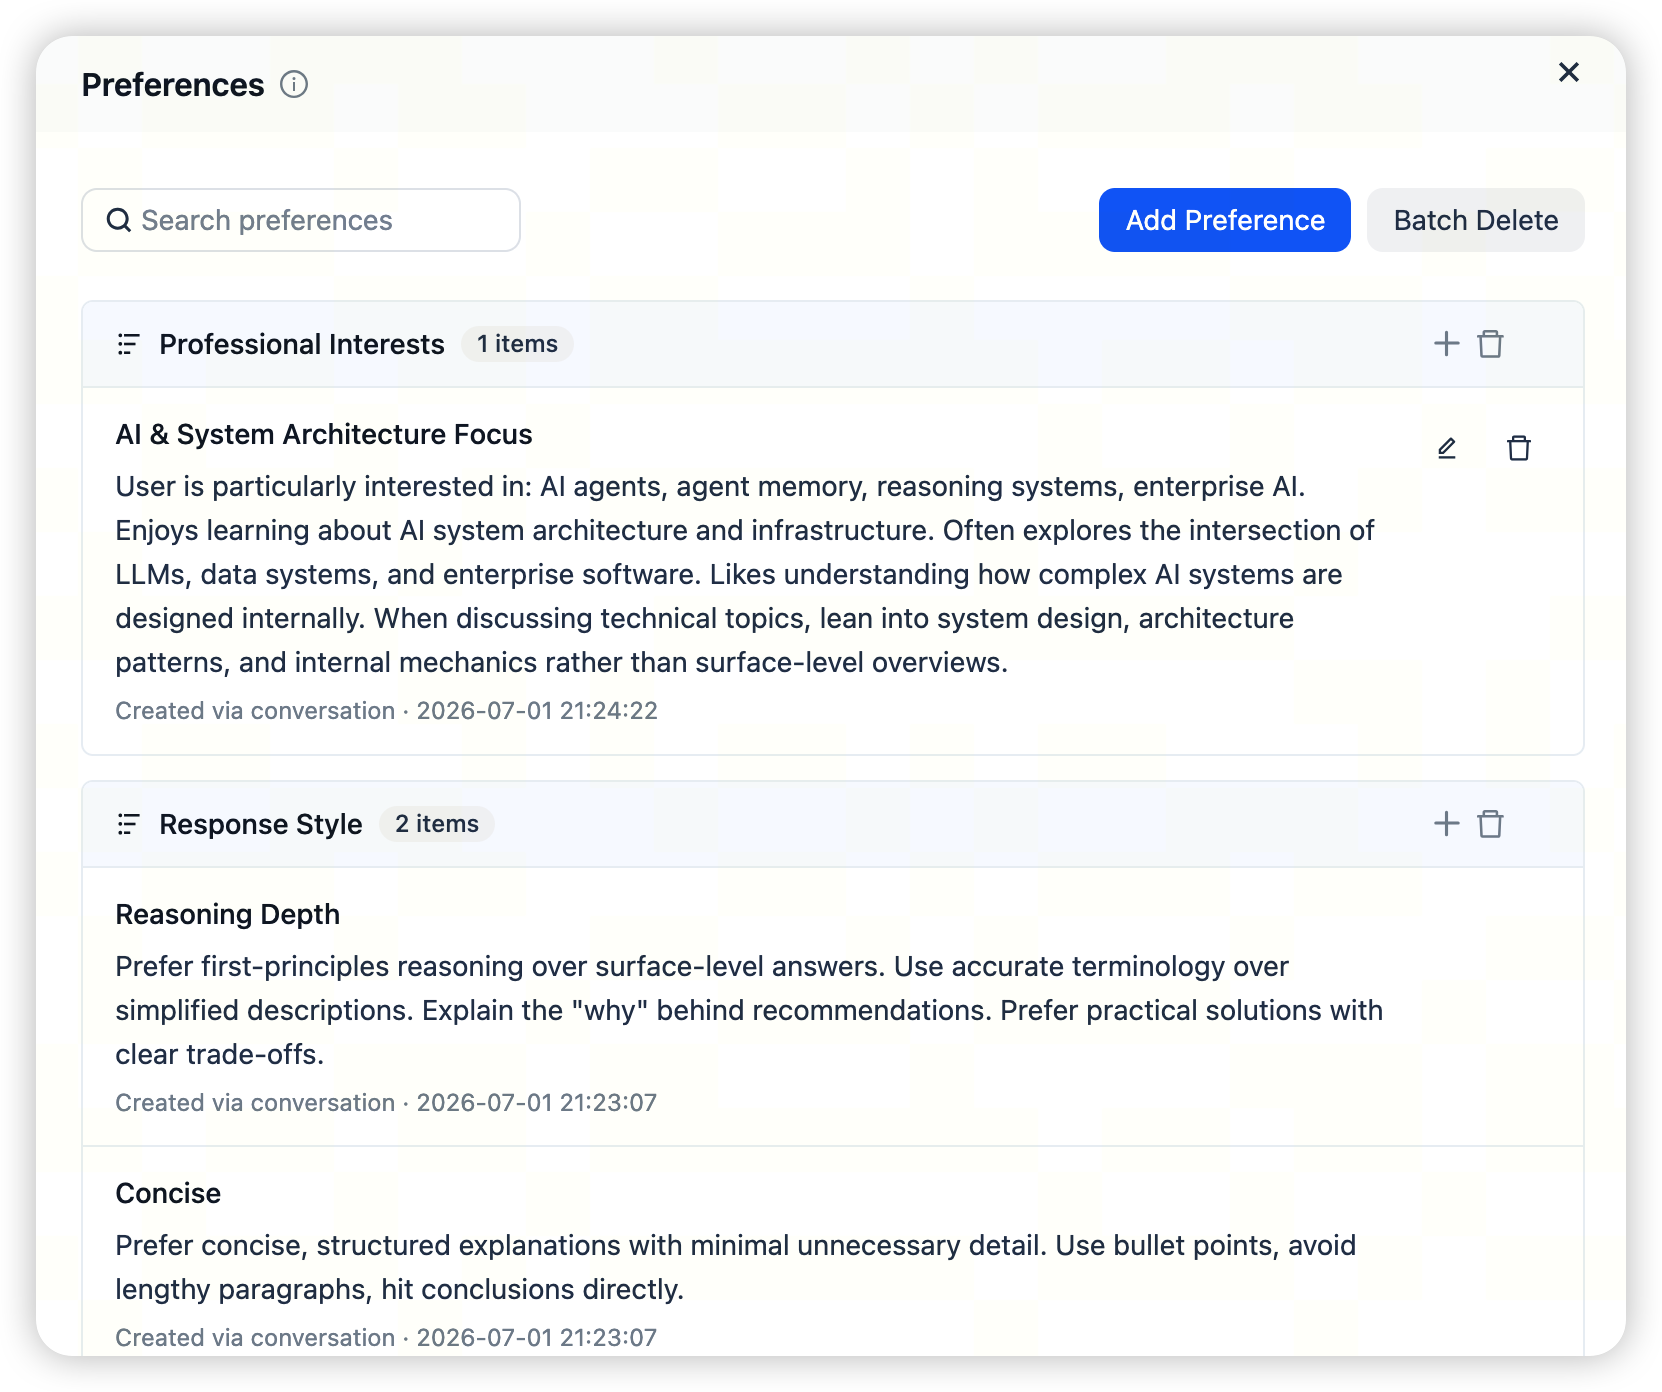Click the Professional Interests section heading

pyautogui.click(x=302, y=344)
